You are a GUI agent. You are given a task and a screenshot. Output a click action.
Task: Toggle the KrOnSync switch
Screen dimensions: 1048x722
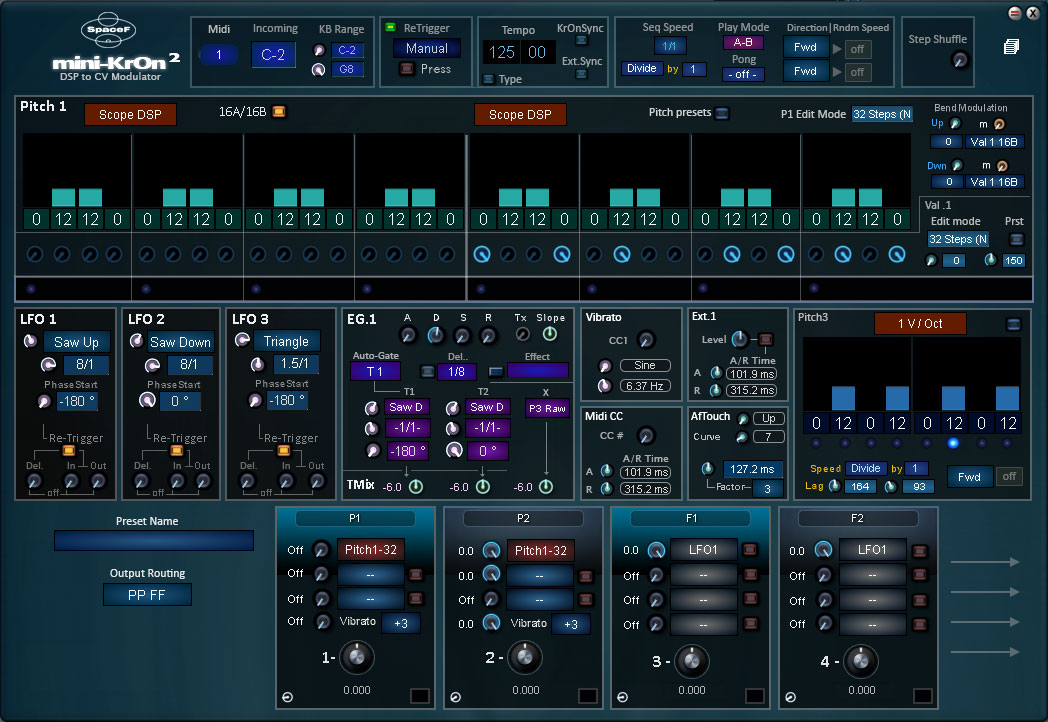click(581, 41)
